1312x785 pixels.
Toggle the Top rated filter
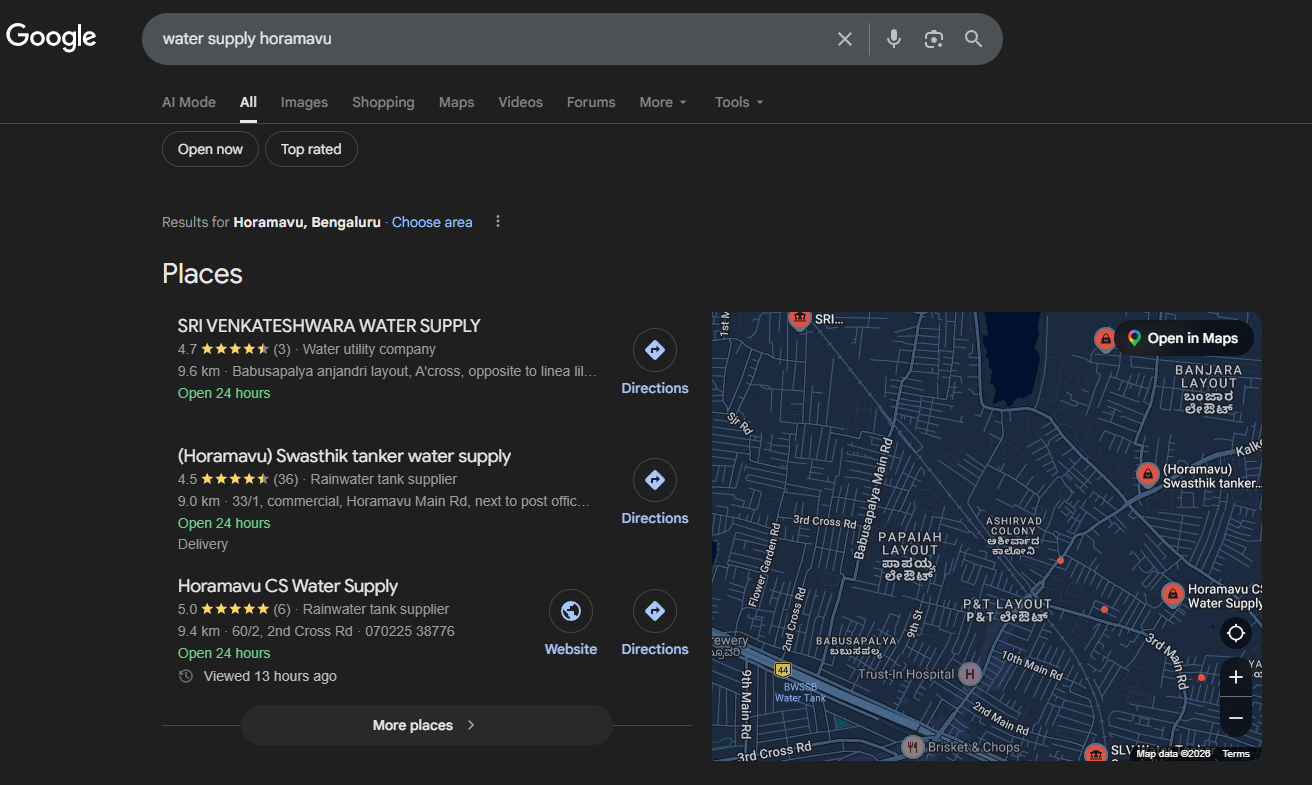coord(311,149)
